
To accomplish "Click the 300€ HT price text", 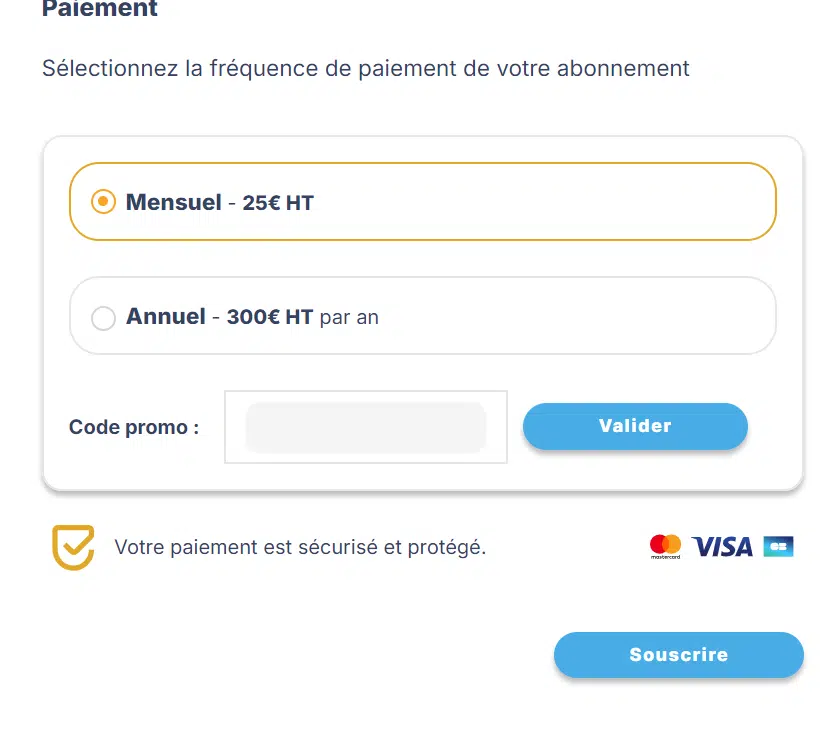I will [x=270, y=317].
